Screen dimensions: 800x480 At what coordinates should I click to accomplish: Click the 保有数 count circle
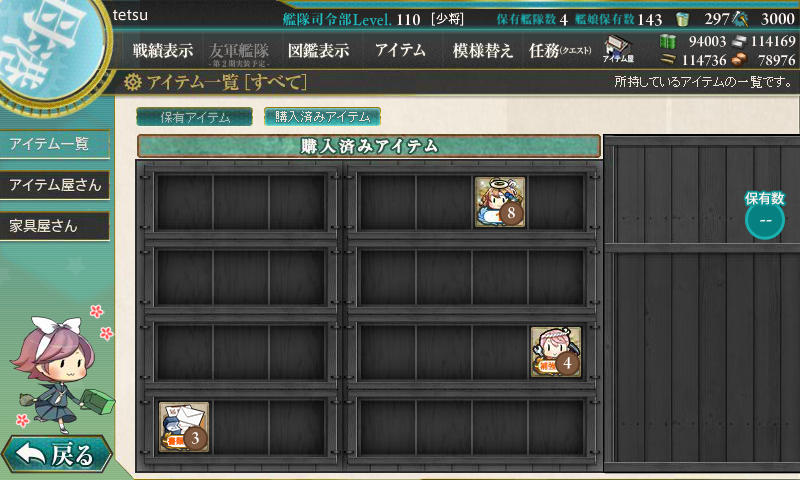(764, 220)
